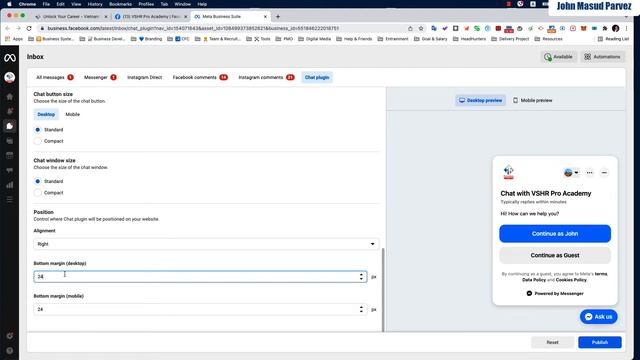Image resolution: width=640 pixels, height=360 pixels.
Task: Open new browser tab with plus icon
Action: [278, 16]
